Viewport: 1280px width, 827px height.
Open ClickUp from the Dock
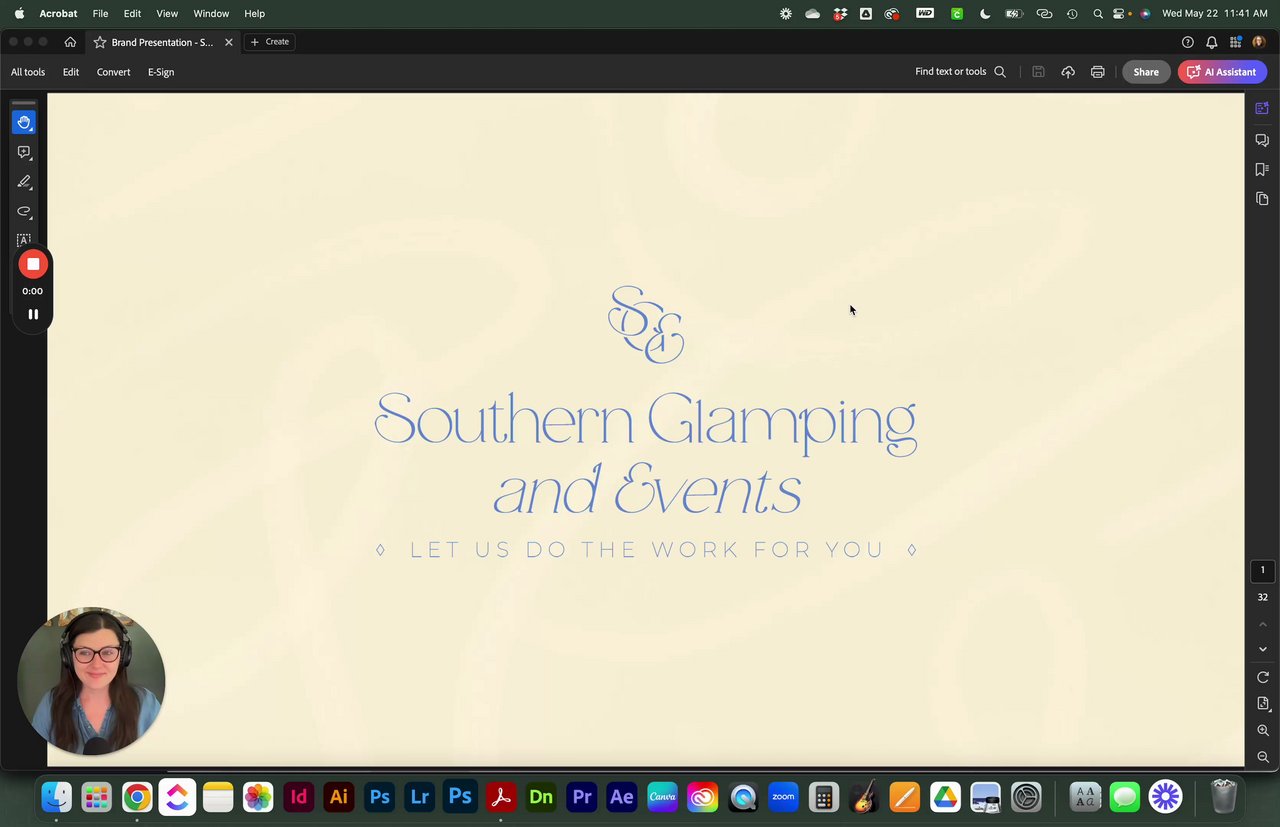pyautogui.click(x=177, y=797)
